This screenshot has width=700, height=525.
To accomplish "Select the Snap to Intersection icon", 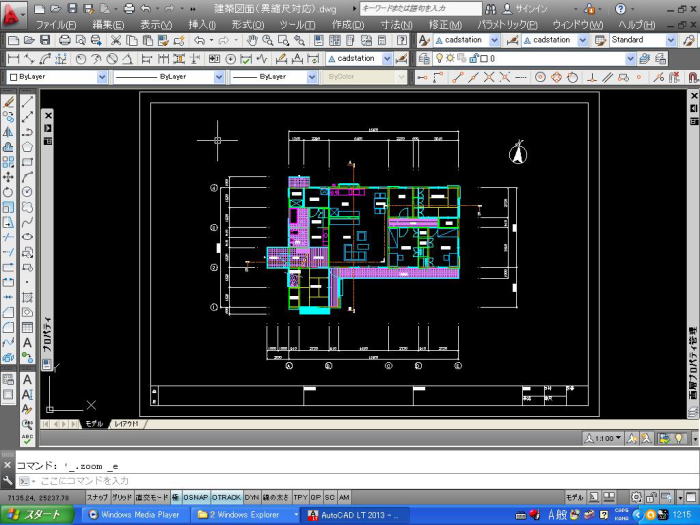I will (x=489, y=77).
